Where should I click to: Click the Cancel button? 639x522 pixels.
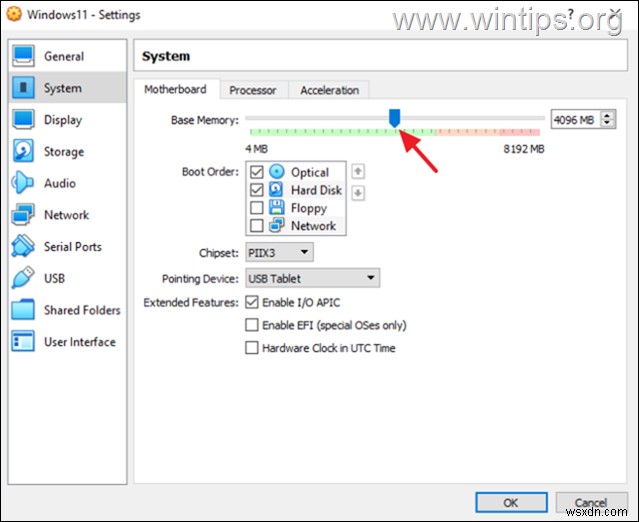[x=591, y=502]
